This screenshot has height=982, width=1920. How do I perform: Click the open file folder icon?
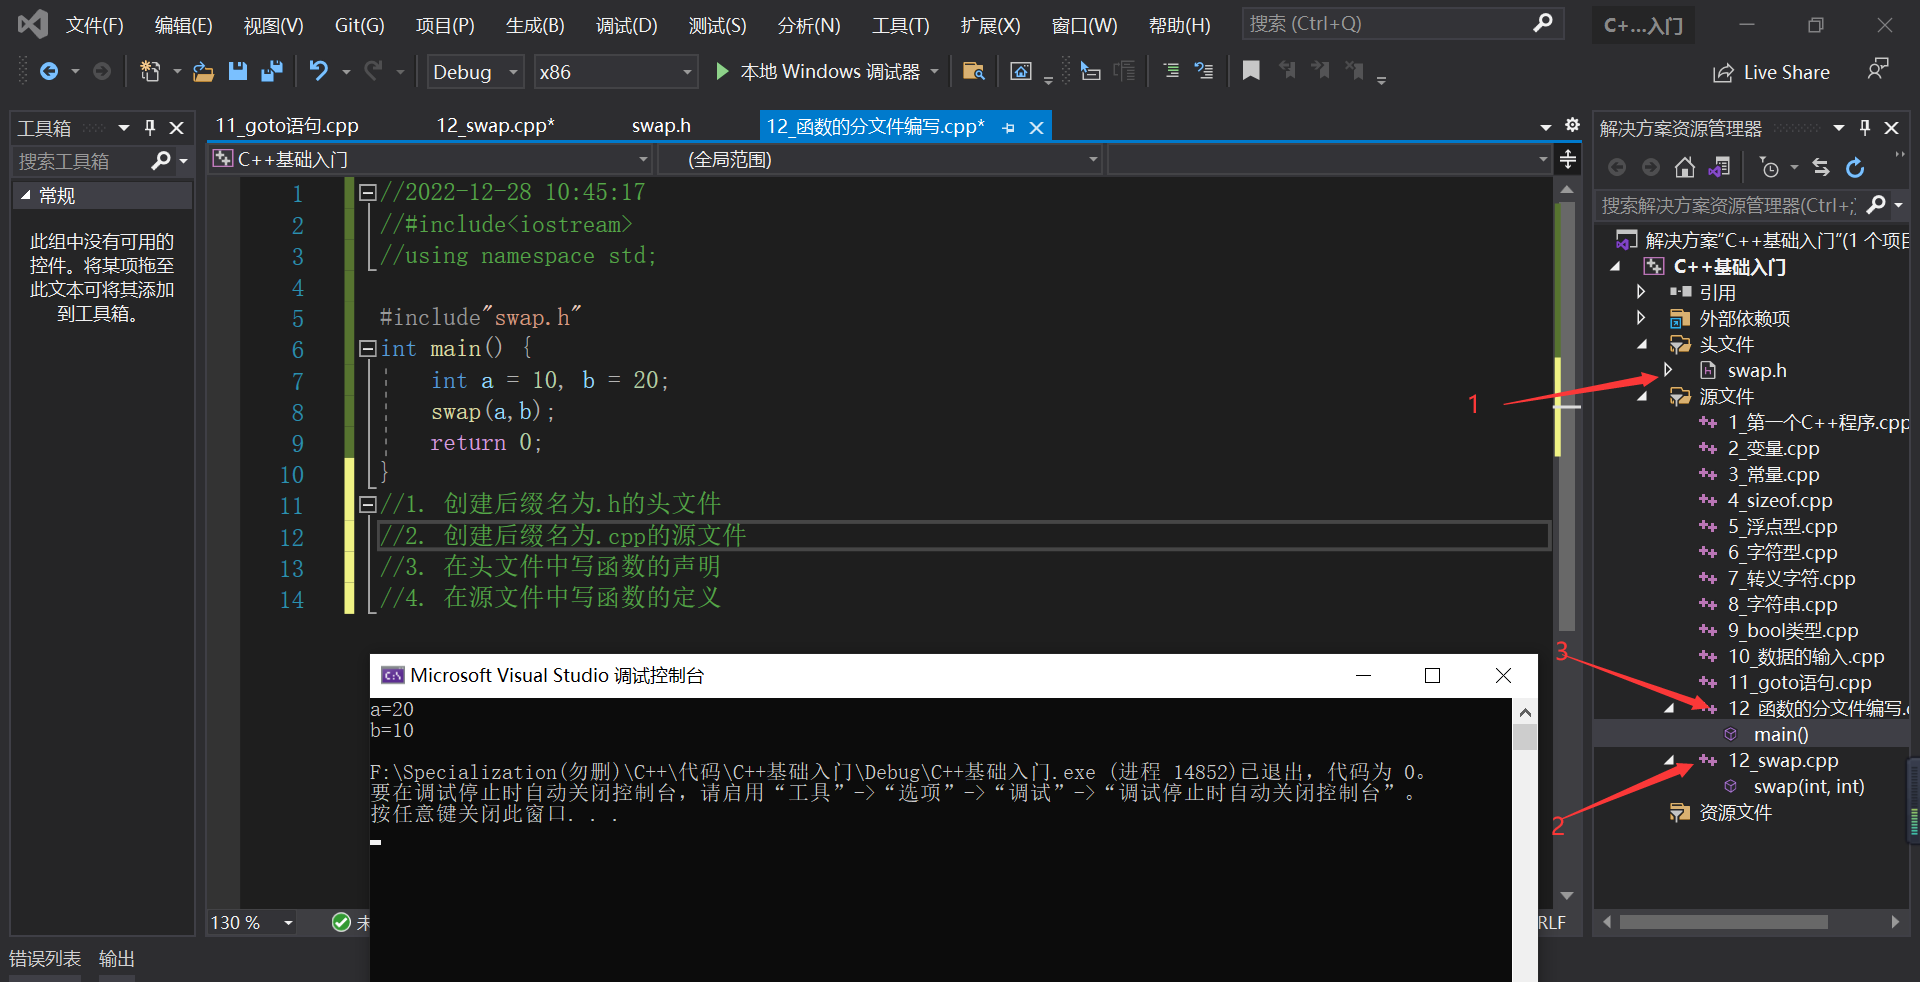(203, 71)
